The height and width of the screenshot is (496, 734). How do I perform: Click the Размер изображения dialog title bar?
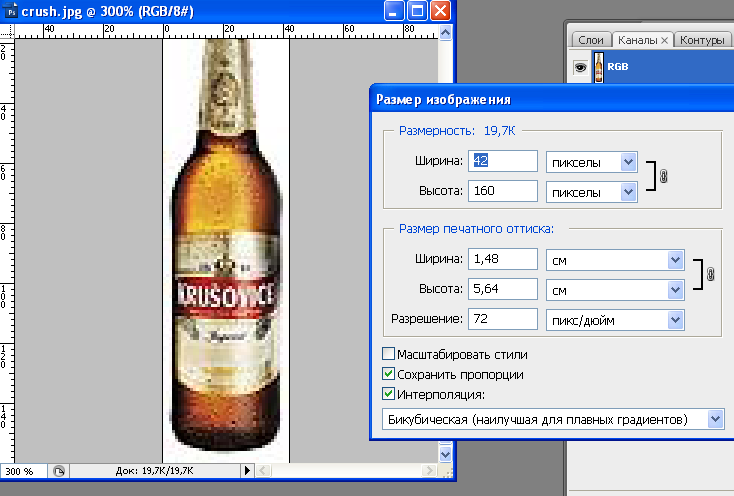click(x=552, y=99)
